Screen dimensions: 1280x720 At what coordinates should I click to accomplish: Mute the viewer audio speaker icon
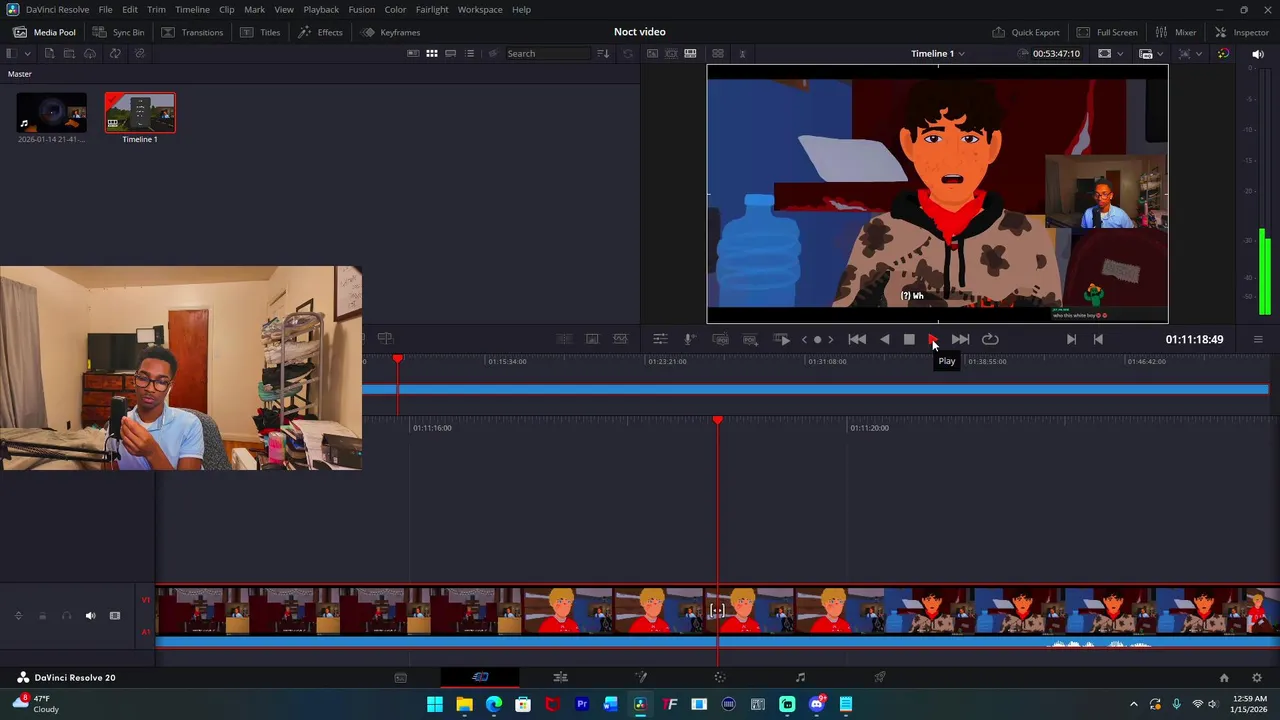1258,54
